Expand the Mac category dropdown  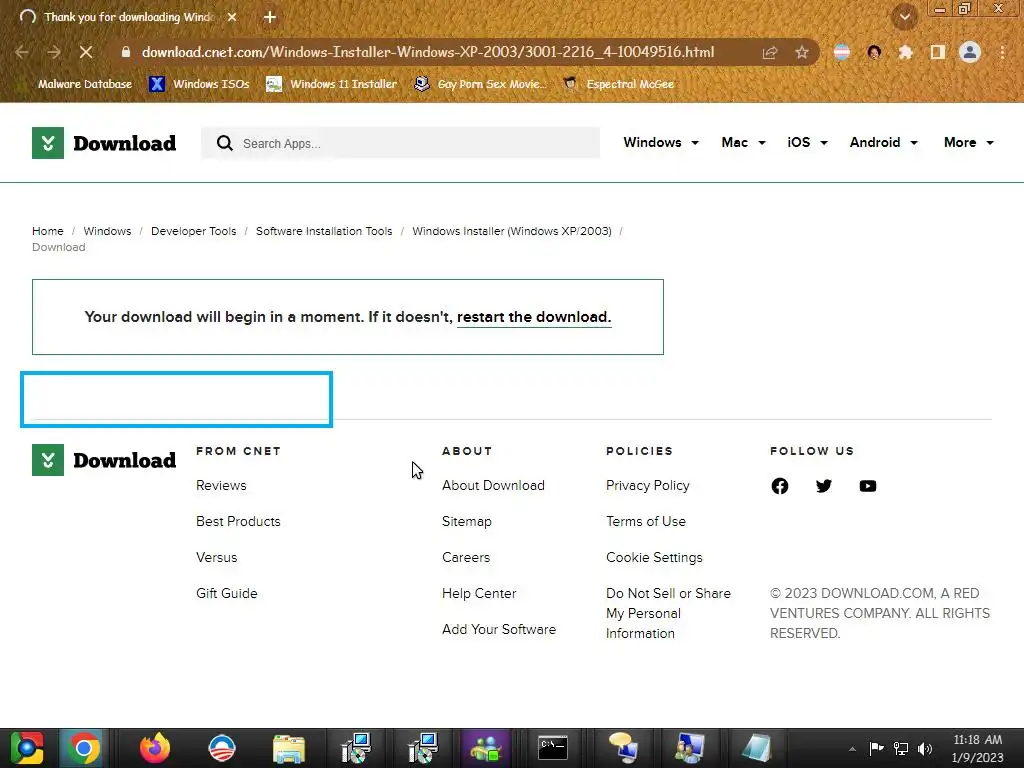pos(743,142)
